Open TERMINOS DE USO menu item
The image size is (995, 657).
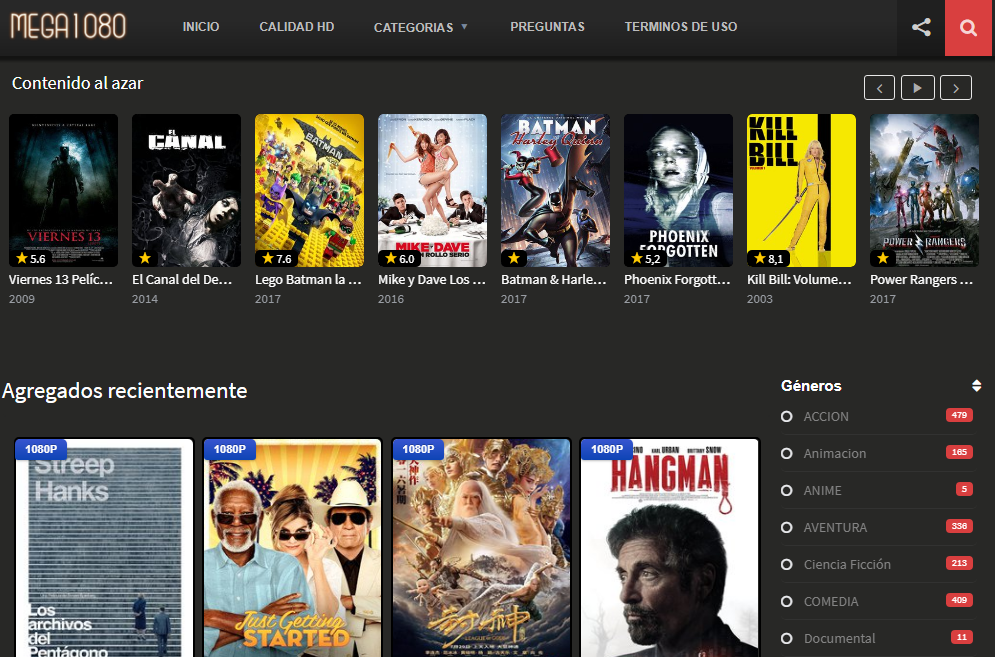click(x=680, y=27)
